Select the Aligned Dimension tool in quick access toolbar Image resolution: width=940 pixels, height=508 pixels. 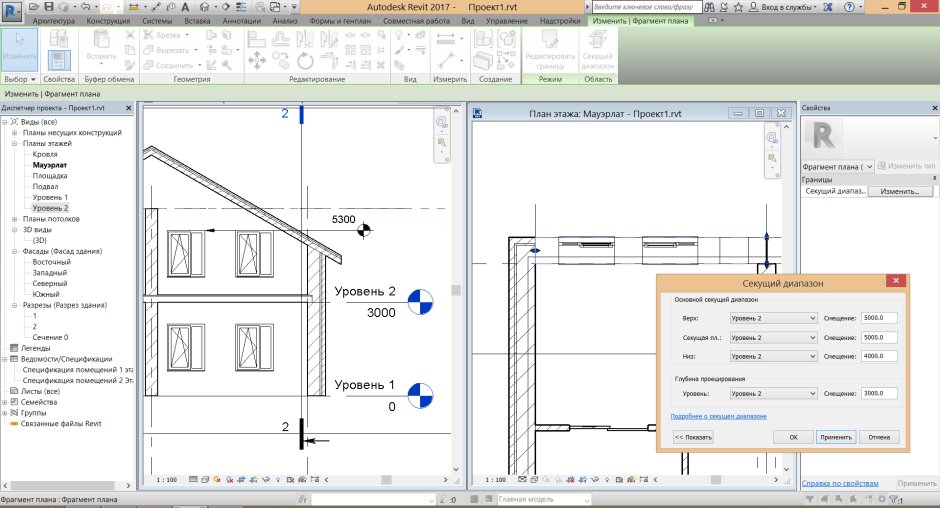[x=156, y=7]
